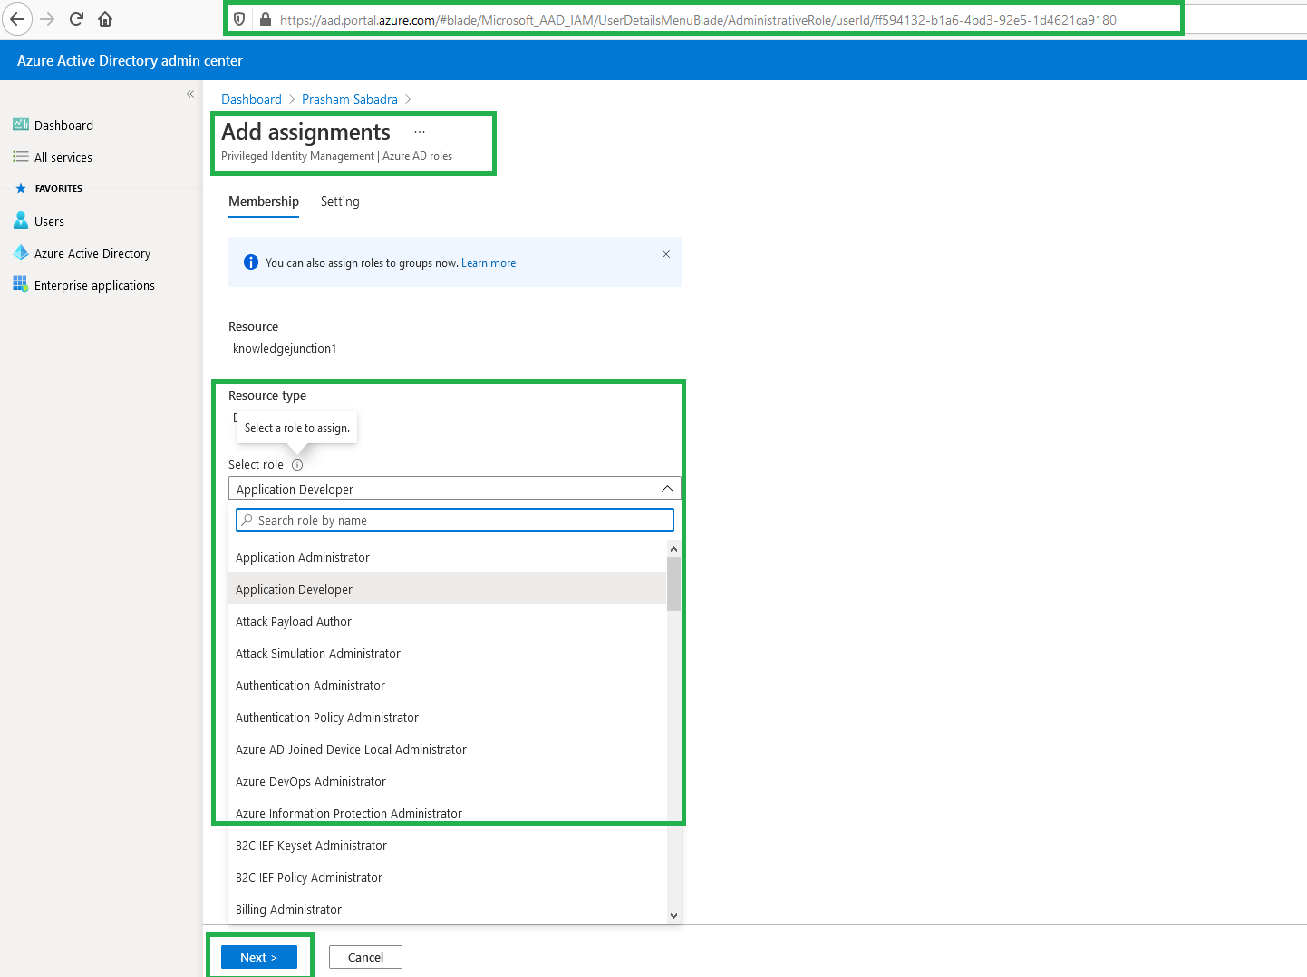Click the browser home icon
The width and height of the screenshot is (1307, 977).
(104, 18)
